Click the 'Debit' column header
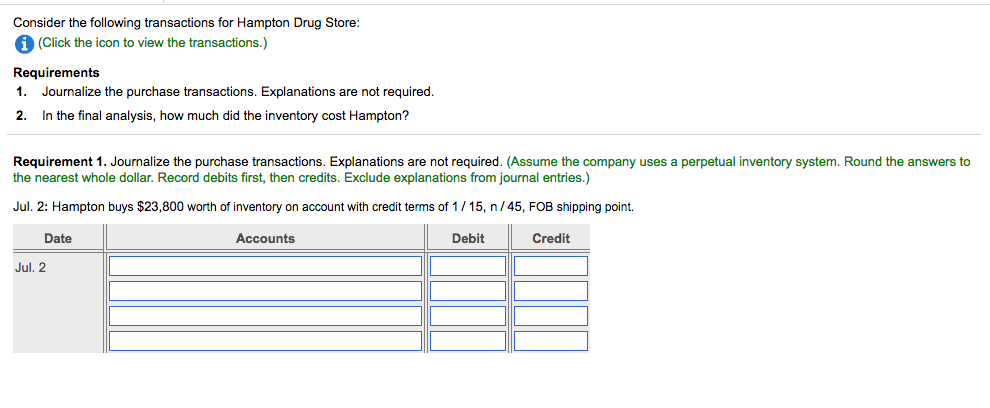This screenshot has width=990, height=408. point(468,239)
